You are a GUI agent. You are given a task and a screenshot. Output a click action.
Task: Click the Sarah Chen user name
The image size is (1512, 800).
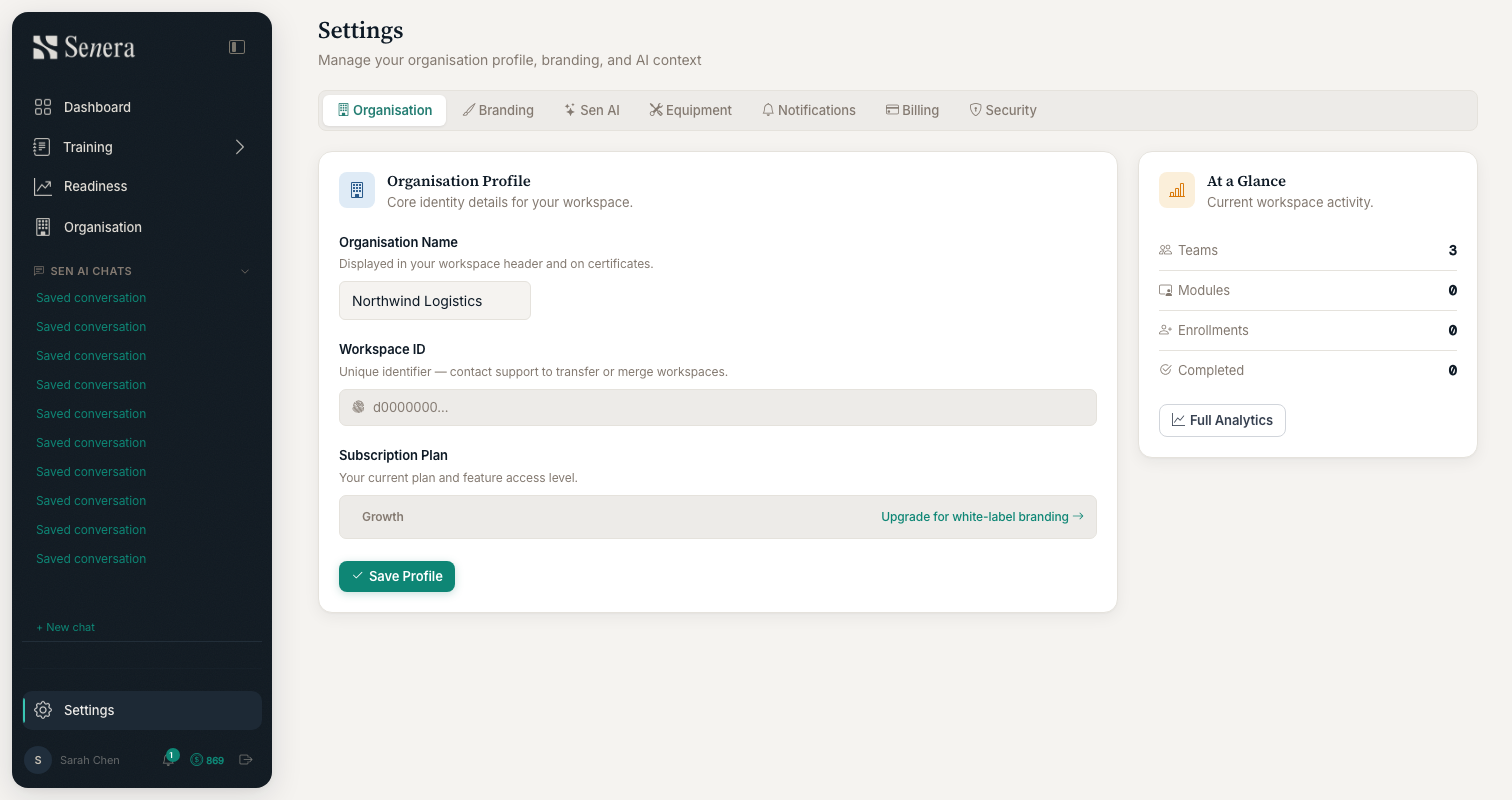[x=90, y=760]
